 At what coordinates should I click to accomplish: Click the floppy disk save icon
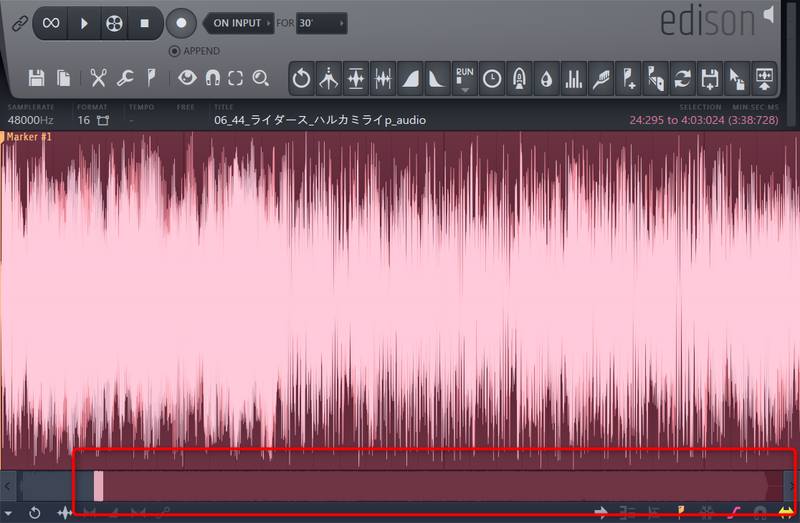pos(37,78)
